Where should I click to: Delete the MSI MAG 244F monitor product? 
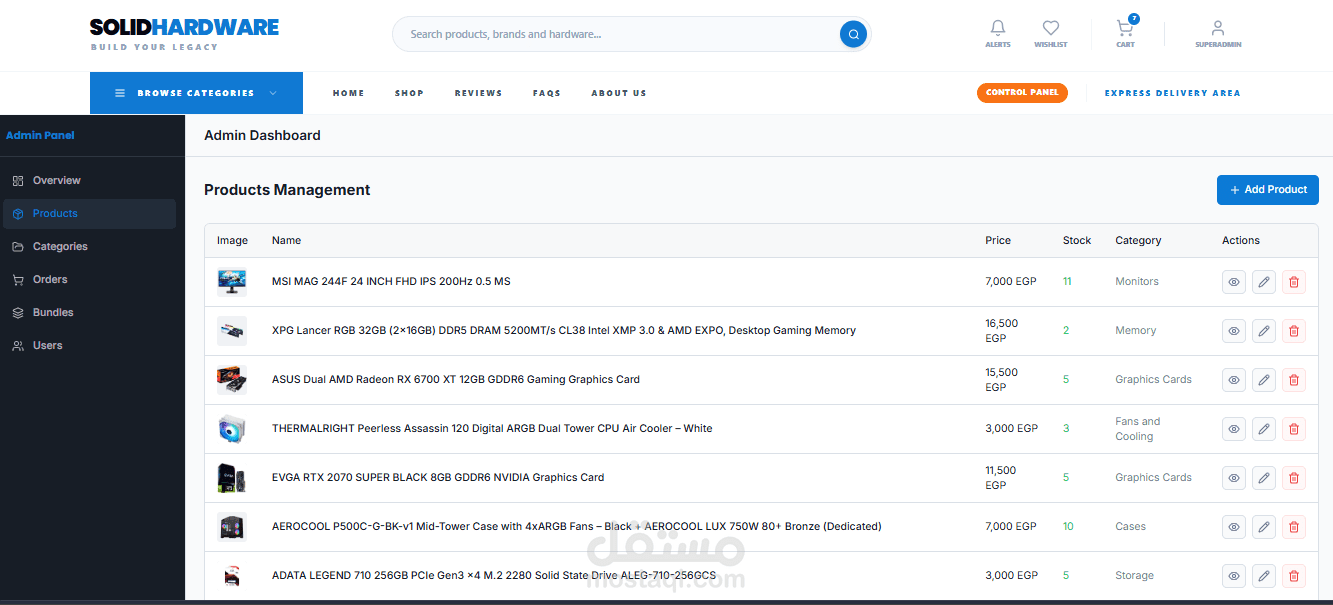click(1294, 282)
